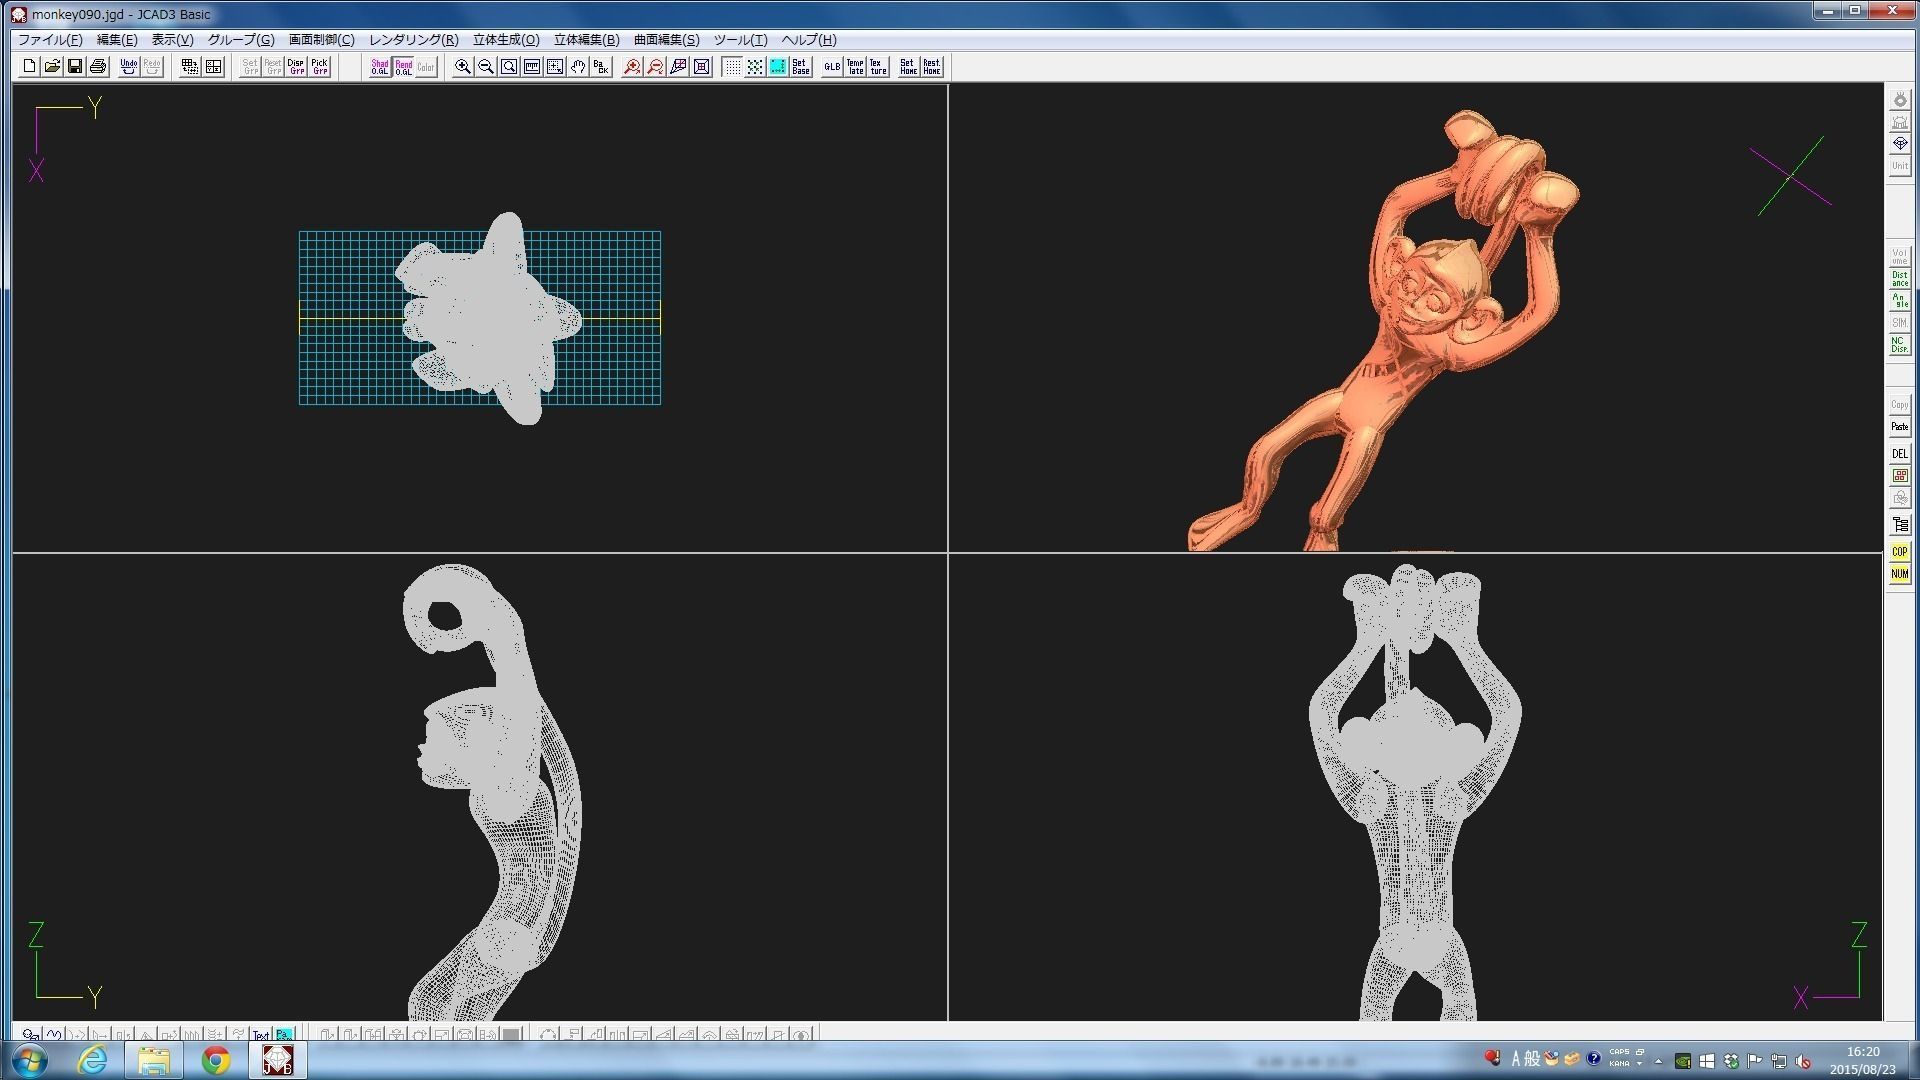
Task: Click the Open file folder icon
Action: (x=52, y=66)
